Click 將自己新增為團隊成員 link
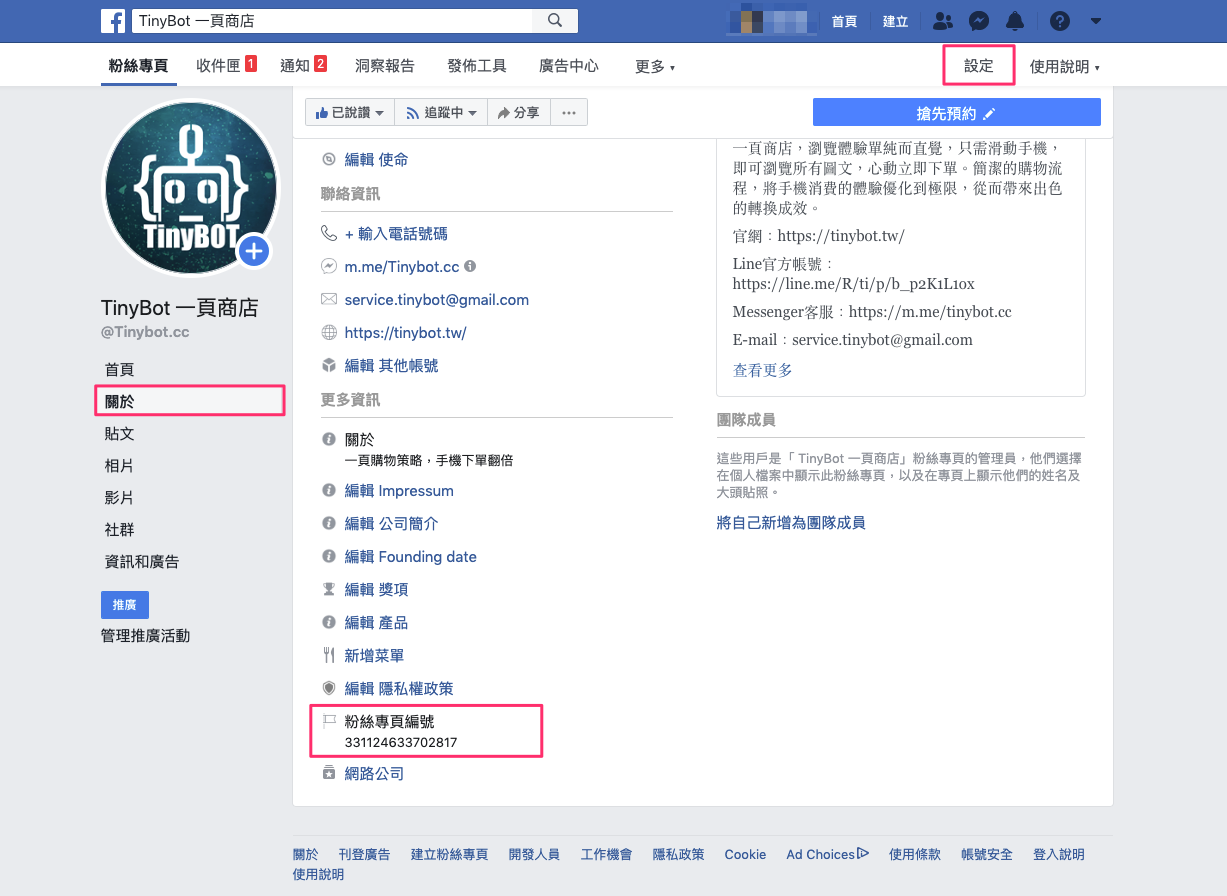 (791, 522)
